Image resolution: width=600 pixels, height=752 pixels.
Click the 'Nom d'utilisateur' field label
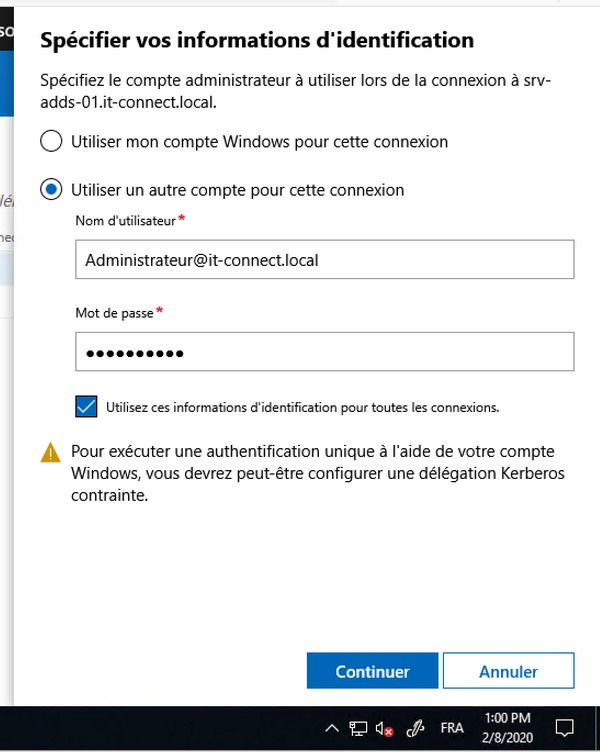click(125, 220)
